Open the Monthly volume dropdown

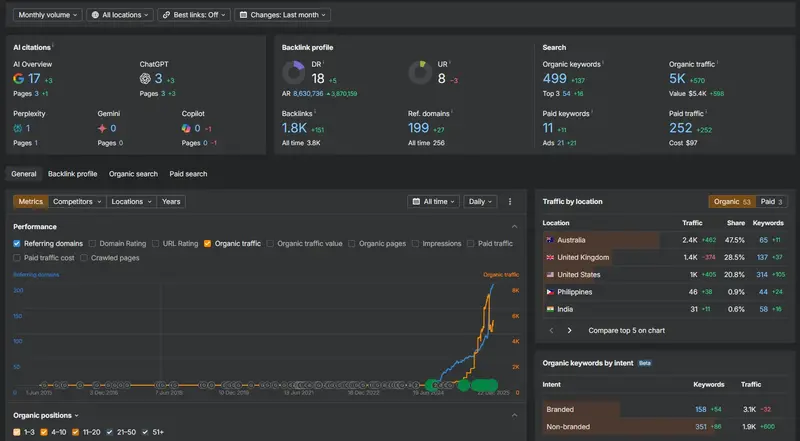coord(46,15)
